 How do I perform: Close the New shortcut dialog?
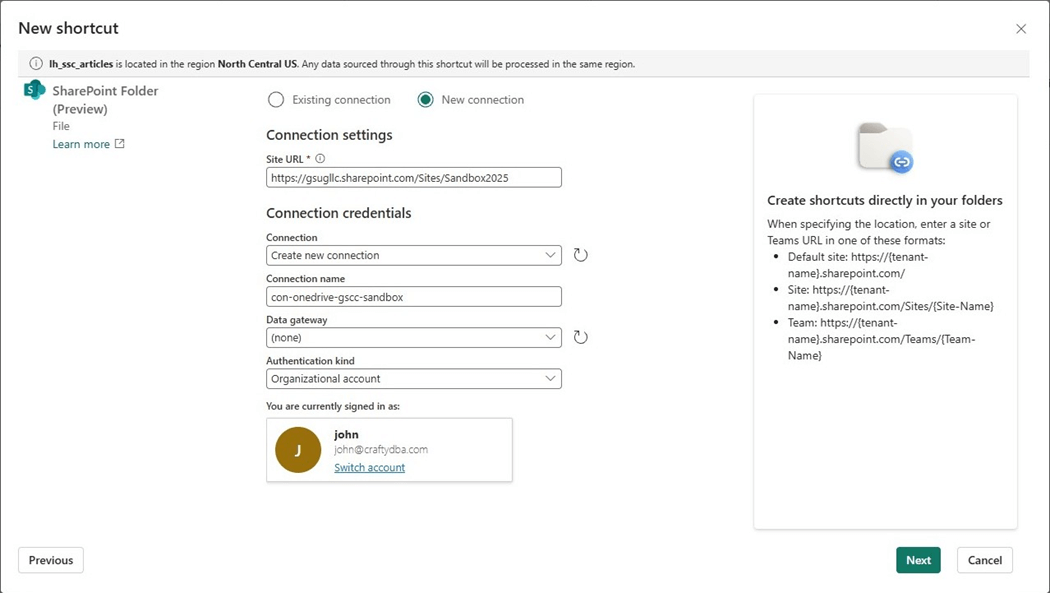pyautogui.click(x=1021, y=29)
